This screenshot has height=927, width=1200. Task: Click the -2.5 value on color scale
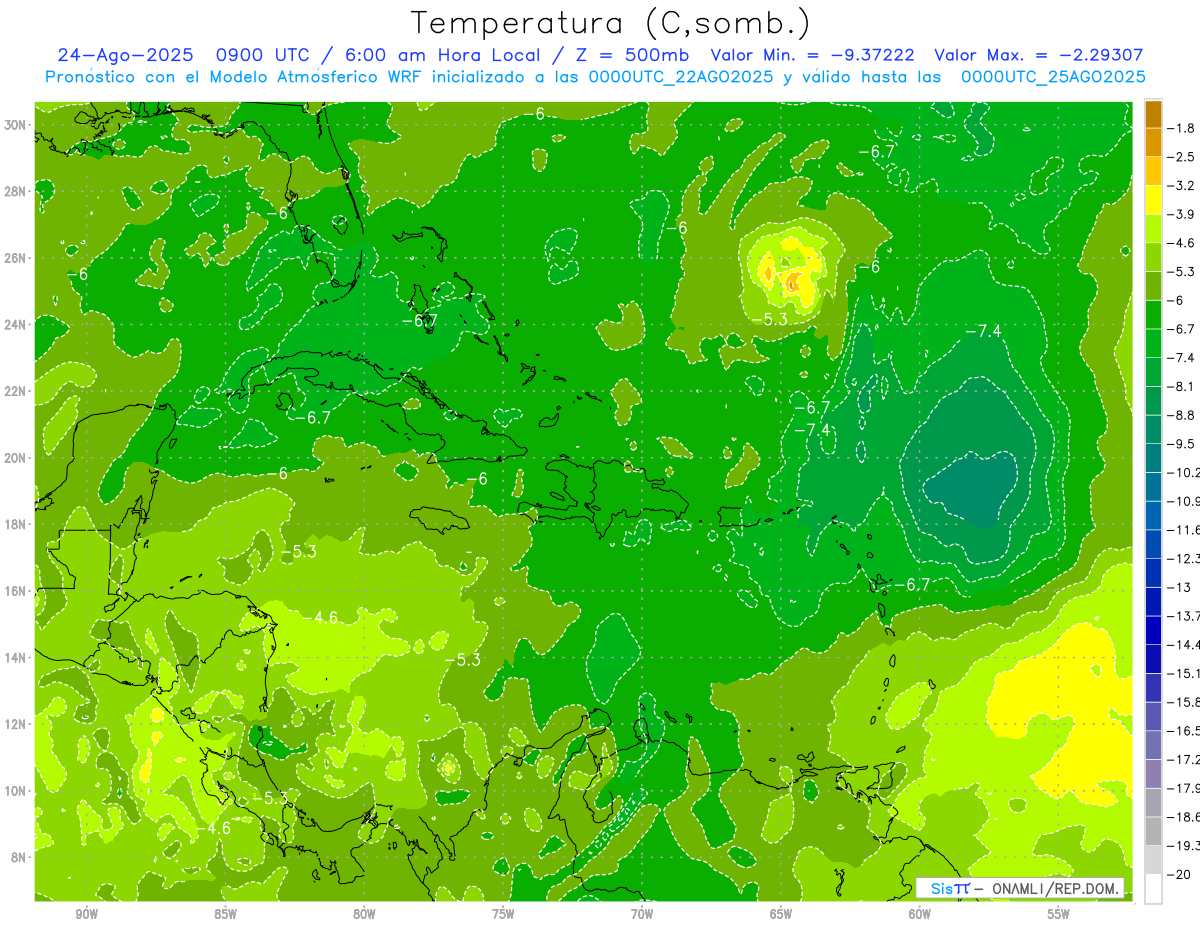click(x=1182, y=157)
